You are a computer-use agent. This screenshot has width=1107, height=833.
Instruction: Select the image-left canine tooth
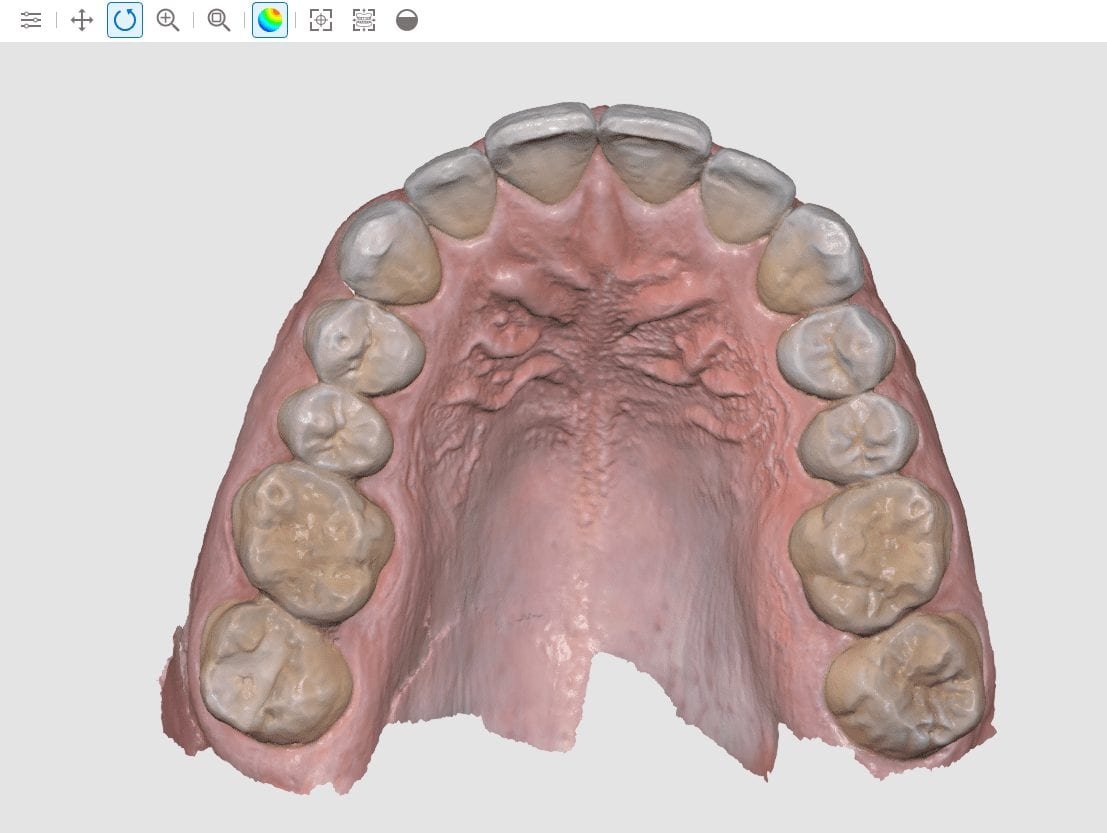388,252
